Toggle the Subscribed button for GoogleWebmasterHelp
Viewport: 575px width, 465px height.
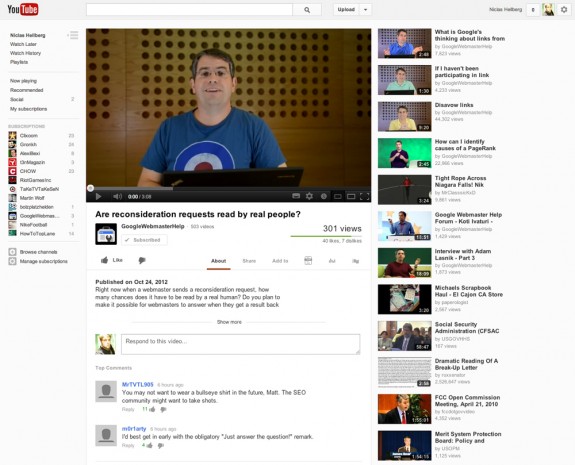pyautogui.click(x=144, y=240)
